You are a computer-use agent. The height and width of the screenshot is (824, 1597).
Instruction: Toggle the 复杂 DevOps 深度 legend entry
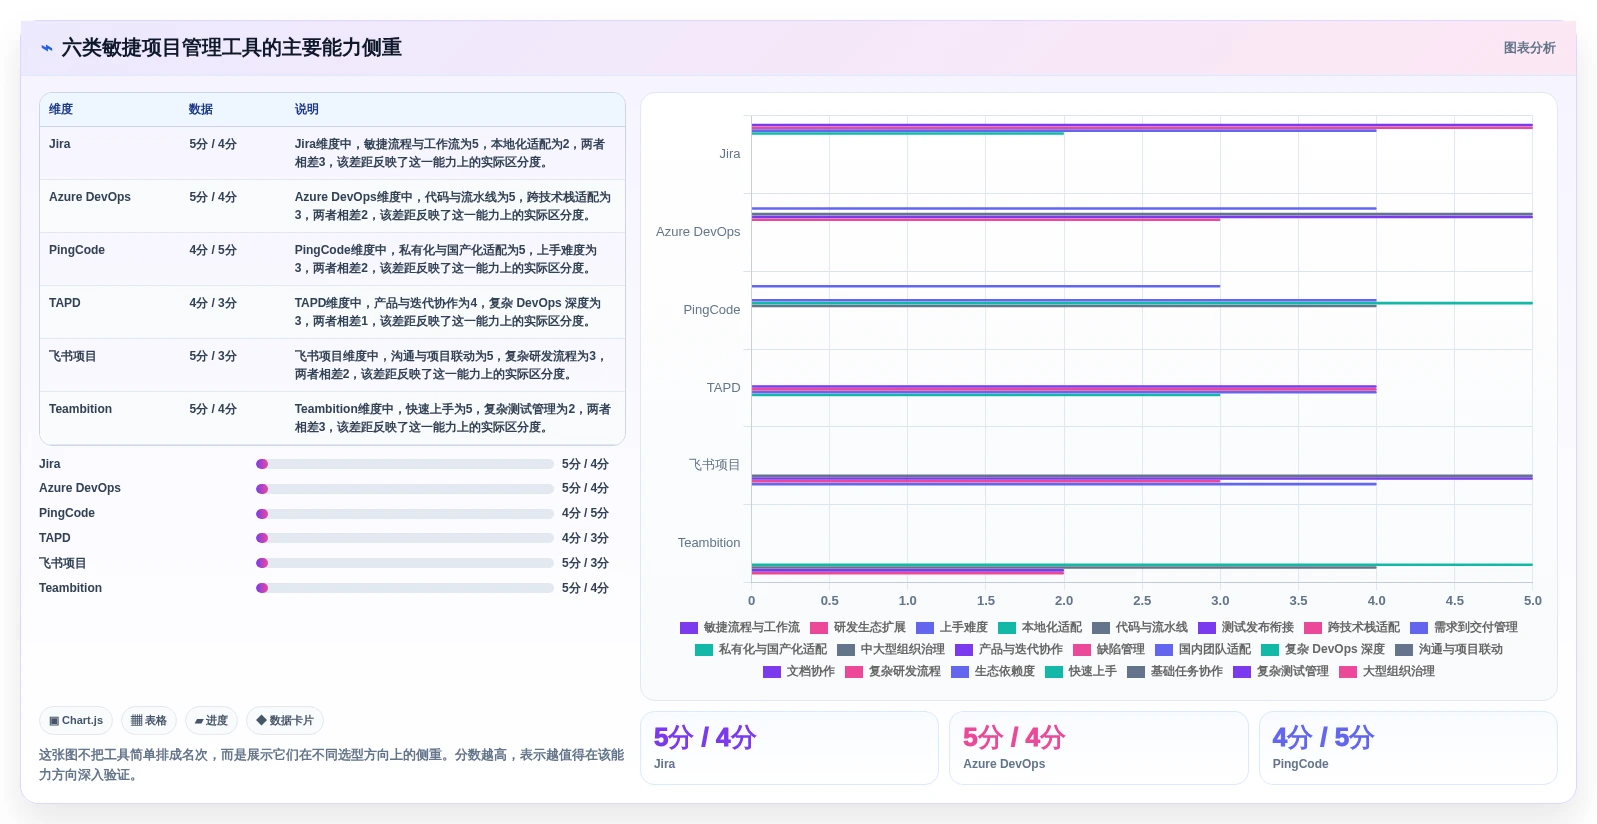[x=1323, y=649]
